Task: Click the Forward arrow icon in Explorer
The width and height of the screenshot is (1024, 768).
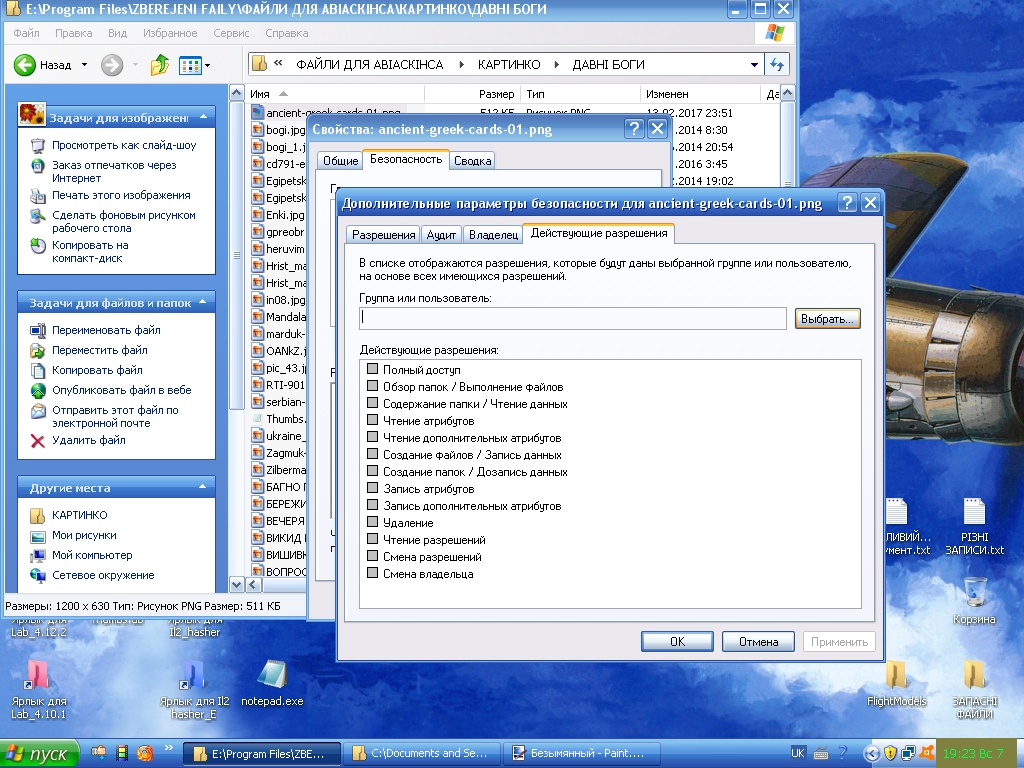Action: pyautogui.click(x=112, y=65)
